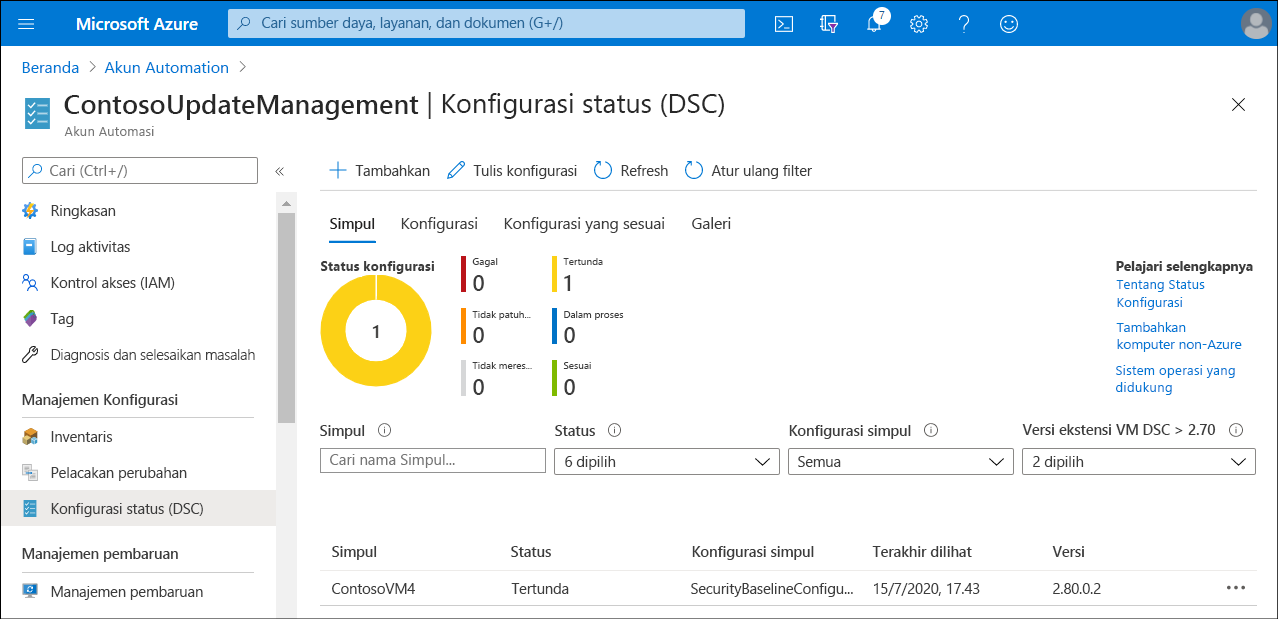Open directory and subscription filter icon
The width and height of the screenshot is (1278, 619).
828,24
